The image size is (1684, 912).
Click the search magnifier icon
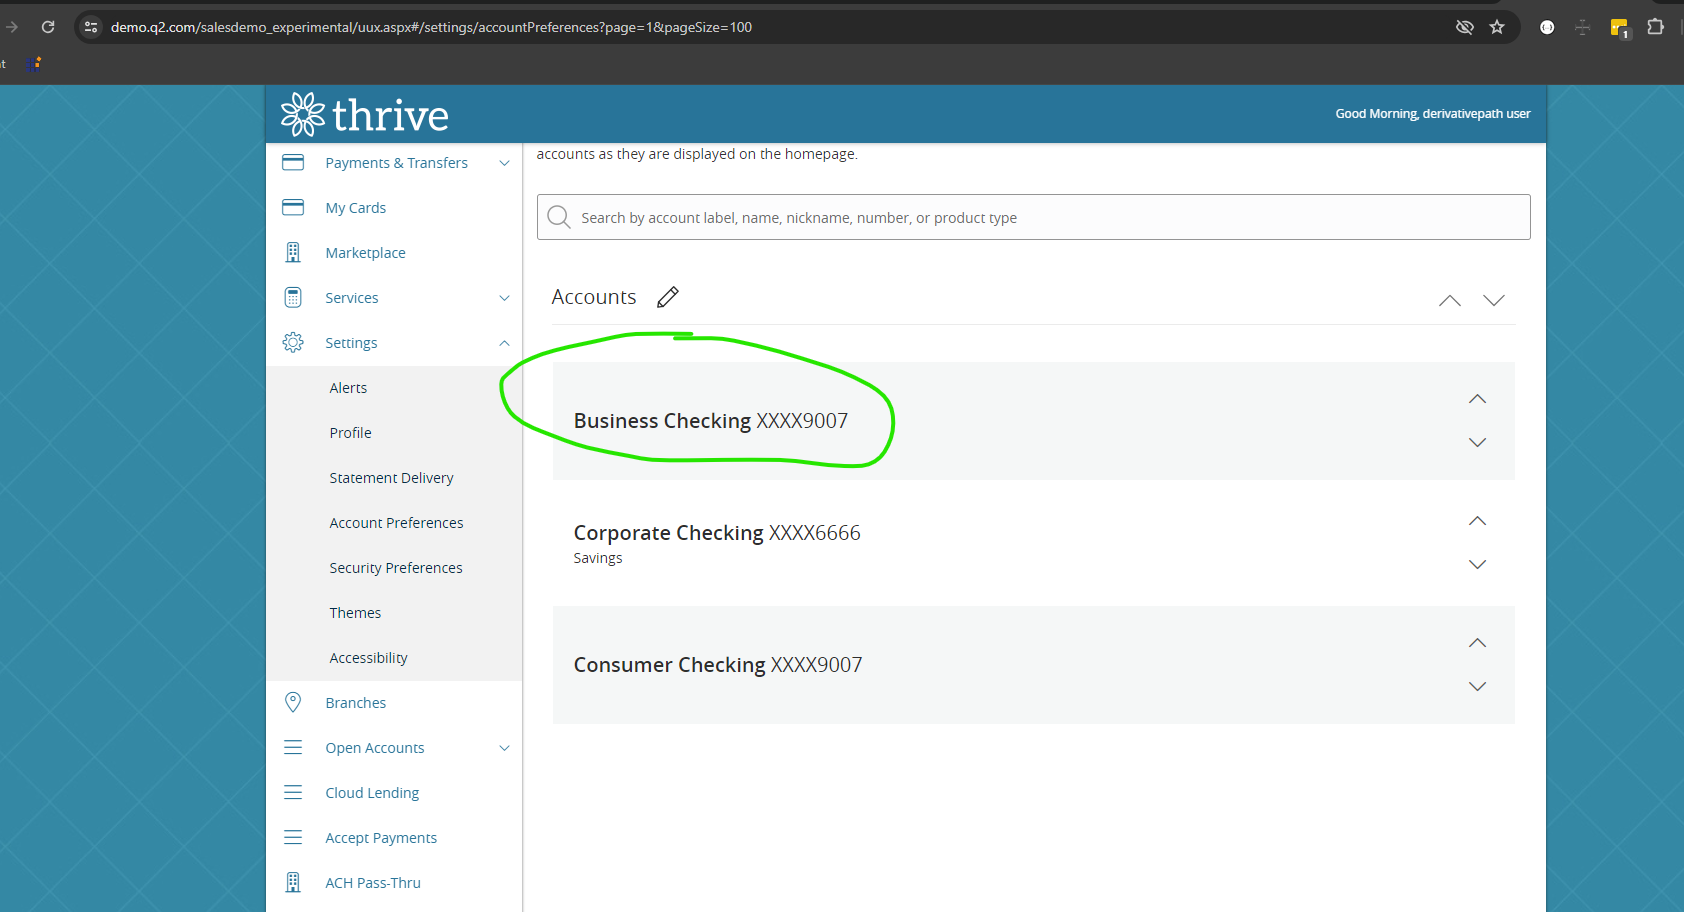[x=559, y=217]
